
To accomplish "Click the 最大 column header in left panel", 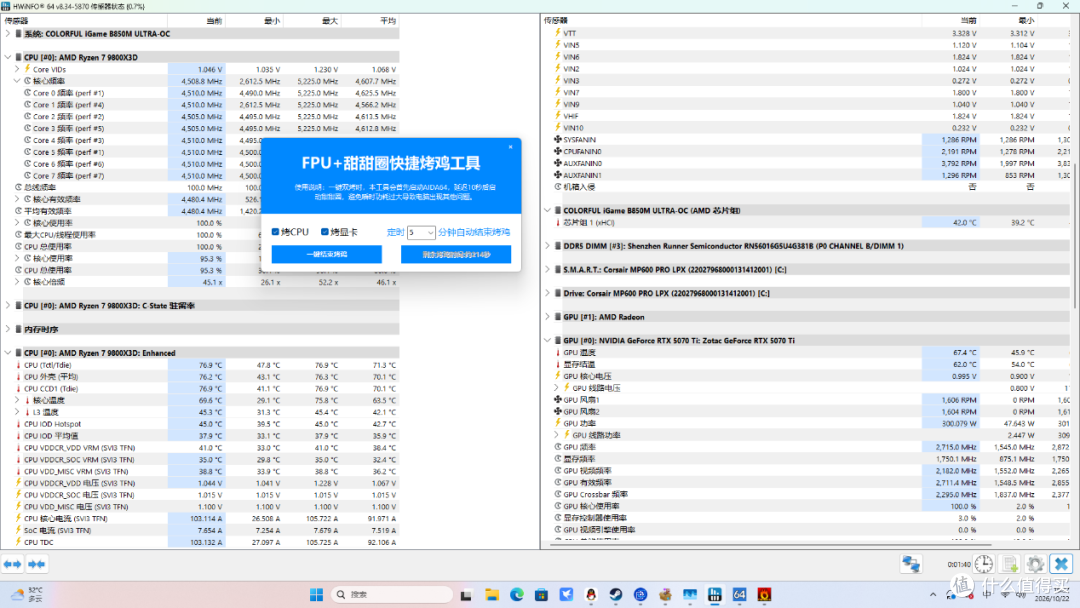I will click(x=312, y=21).
